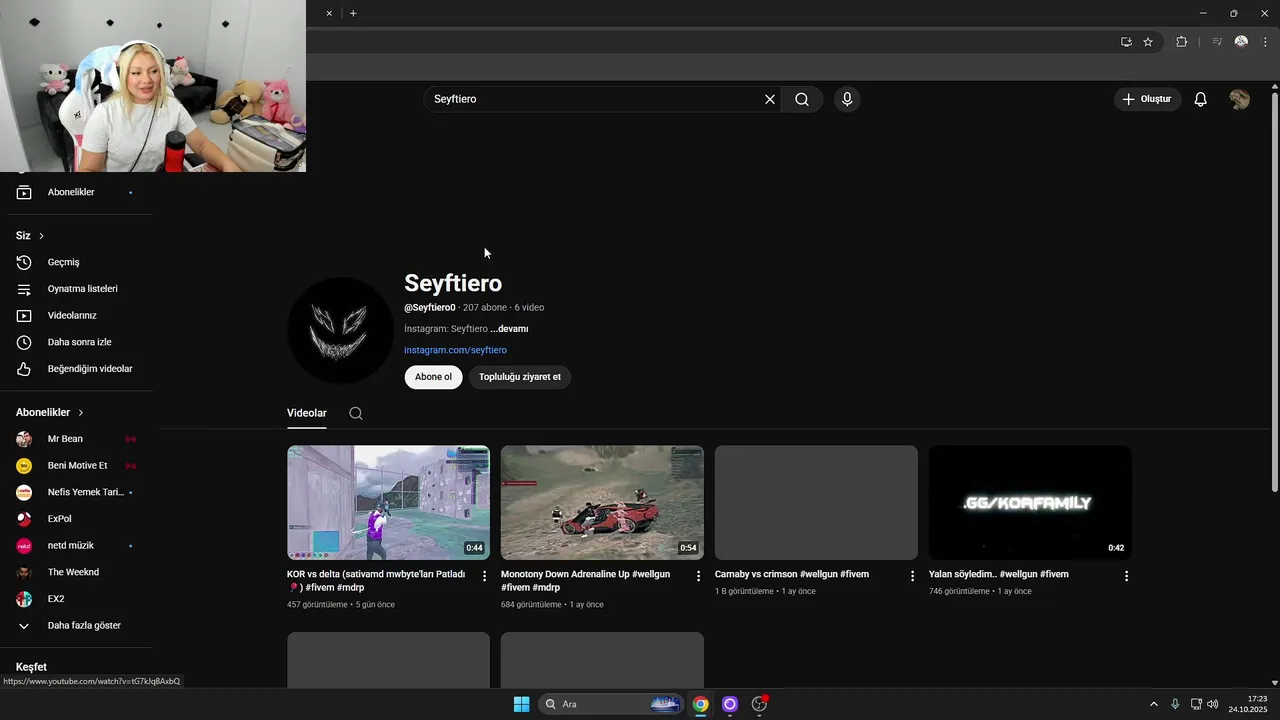Click the page vertical scrollbar
Screen dimensions: 1280x720
tap(1274, 290)
